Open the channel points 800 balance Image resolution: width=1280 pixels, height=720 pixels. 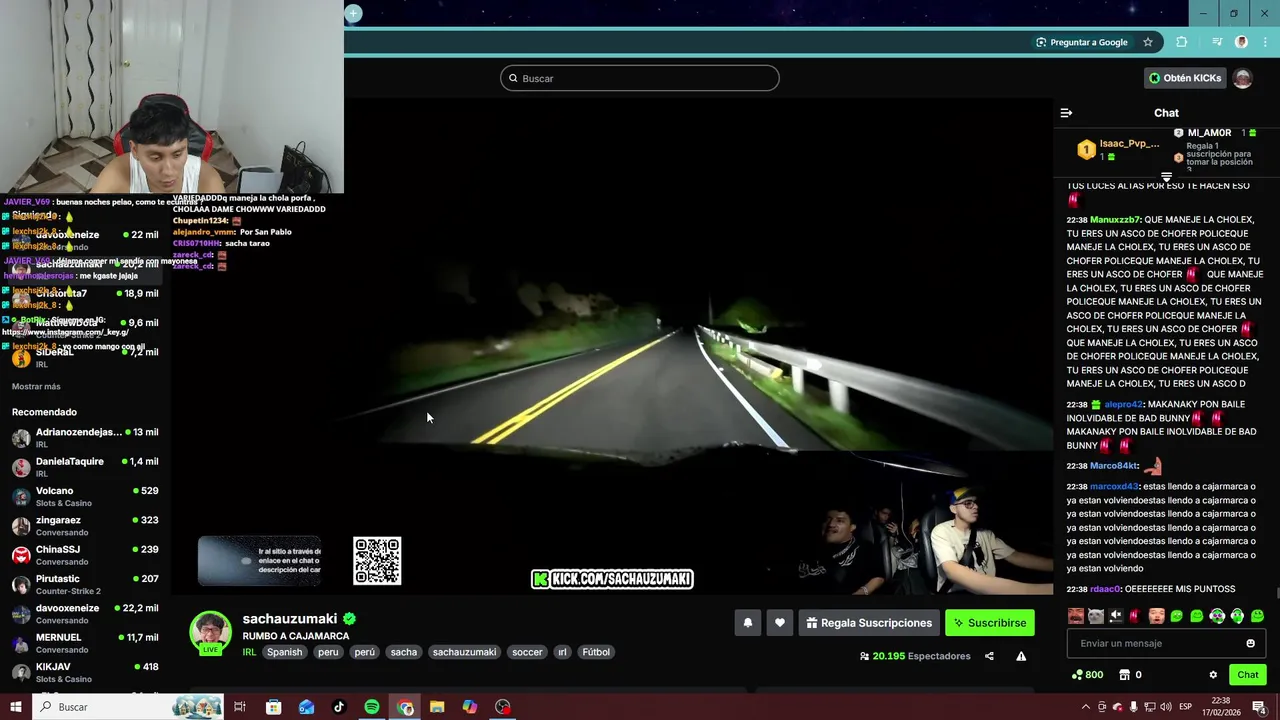[x=1087, y=675]
